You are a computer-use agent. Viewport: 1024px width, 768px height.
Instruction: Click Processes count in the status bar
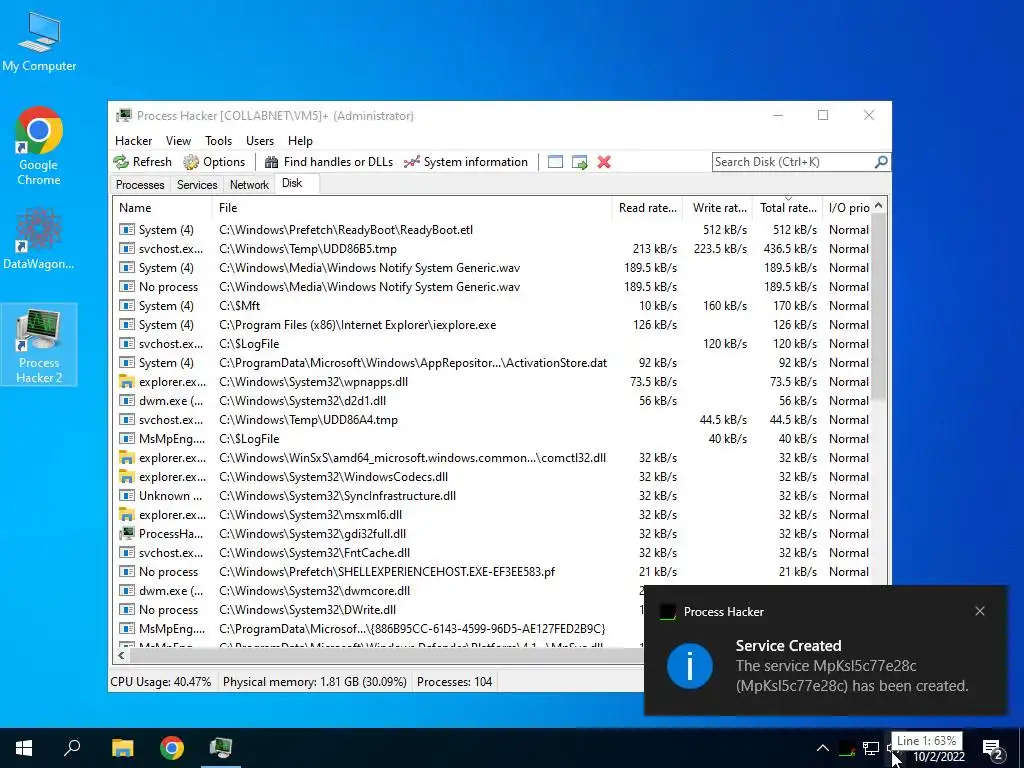point(455,682)
